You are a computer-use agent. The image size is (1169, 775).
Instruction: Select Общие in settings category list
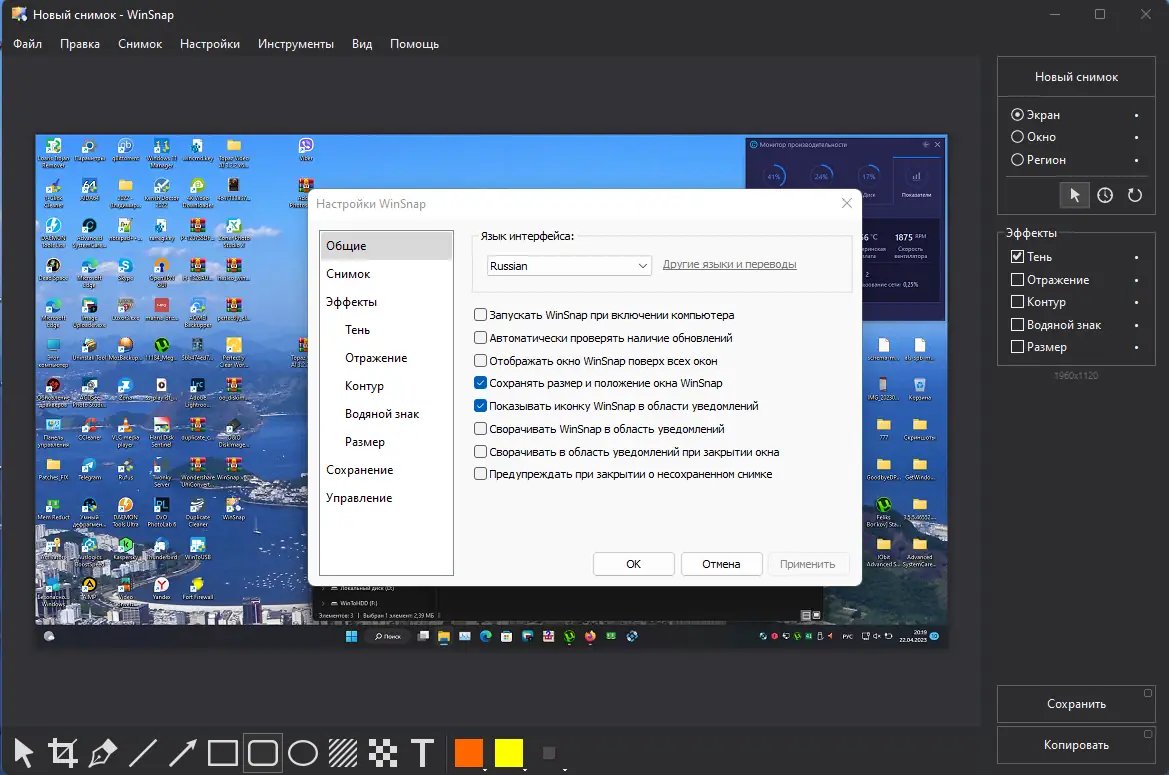click(386, 246)
